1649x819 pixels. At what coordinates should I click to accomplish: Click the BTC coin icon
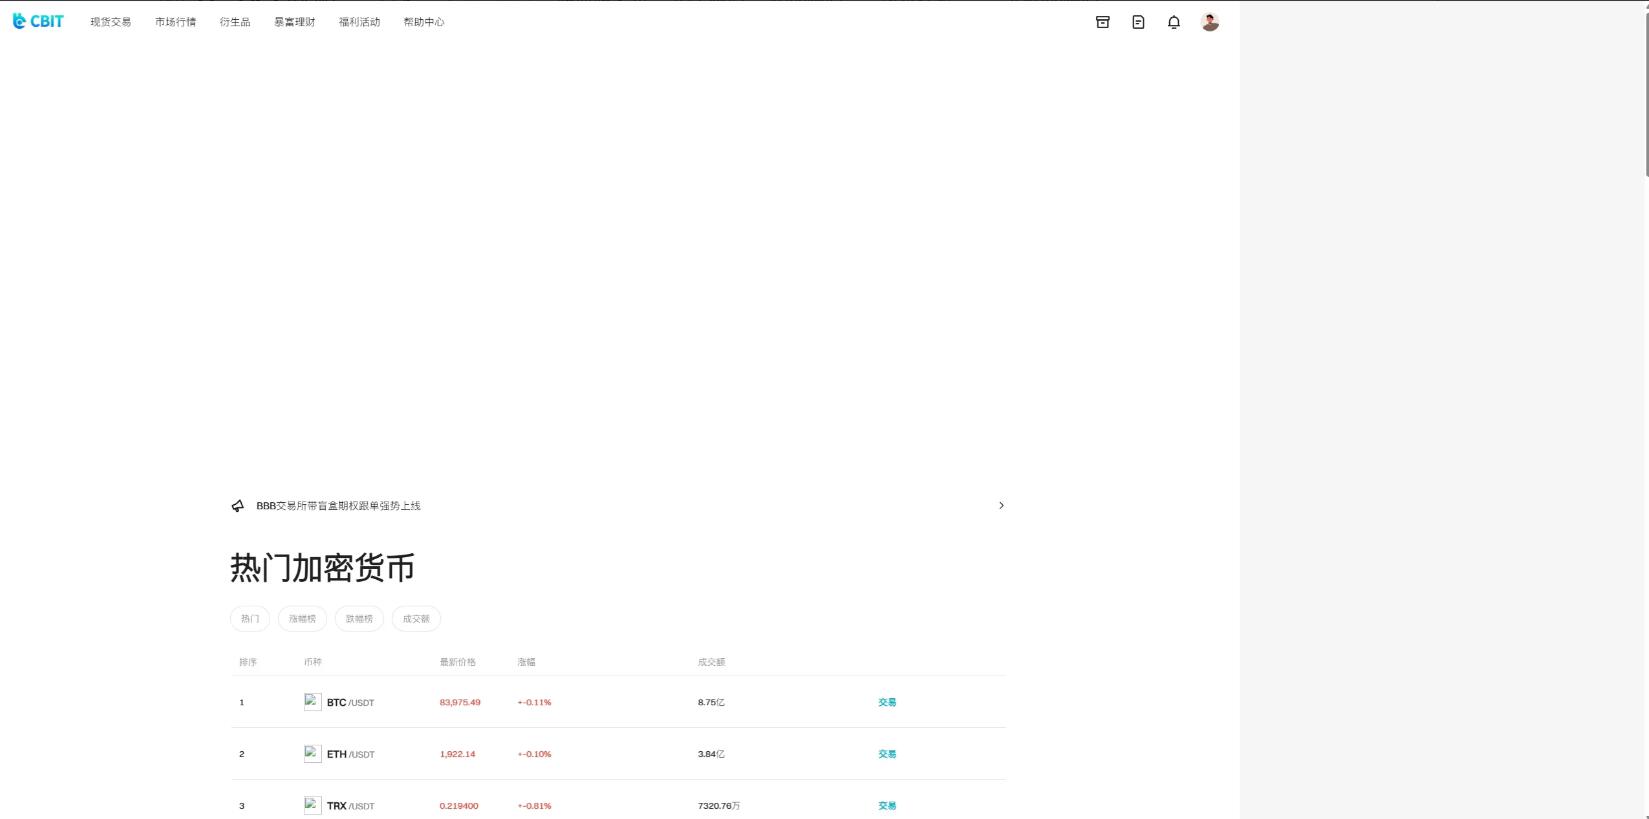pos(312,702)
